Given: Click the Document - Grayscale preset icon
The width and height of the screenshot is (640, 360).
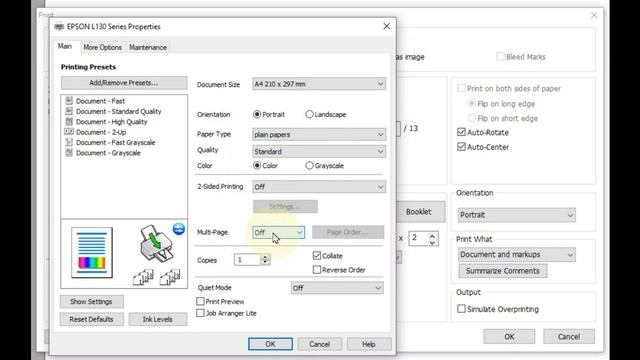Looking at the screenshot, I should click(x=69, y=152).
